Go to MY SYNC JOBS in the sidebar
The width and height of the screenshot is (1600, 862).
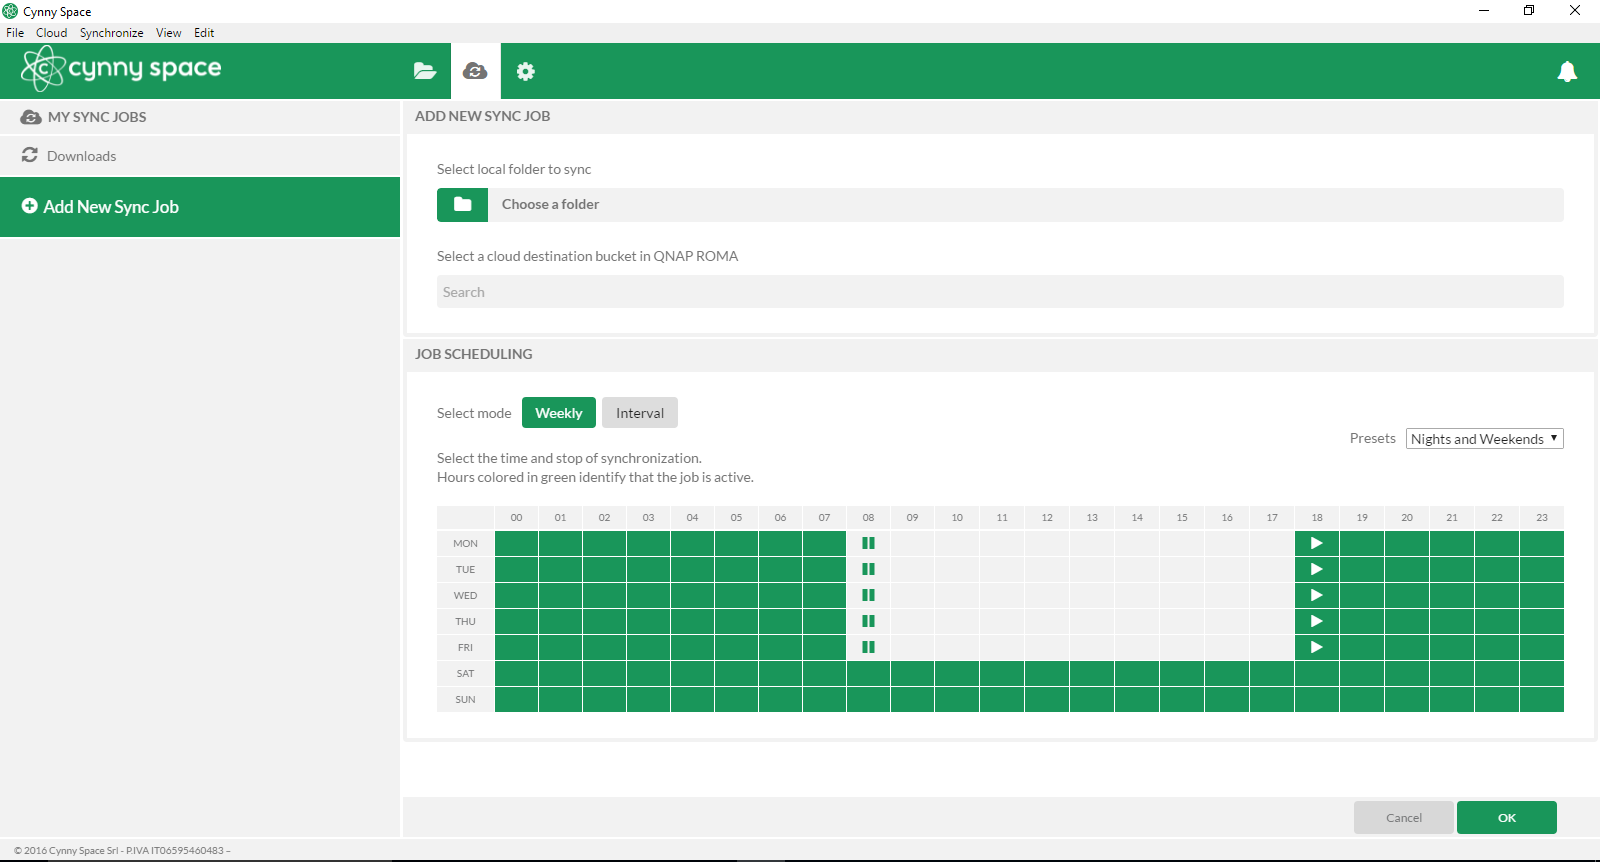(200, 117)
